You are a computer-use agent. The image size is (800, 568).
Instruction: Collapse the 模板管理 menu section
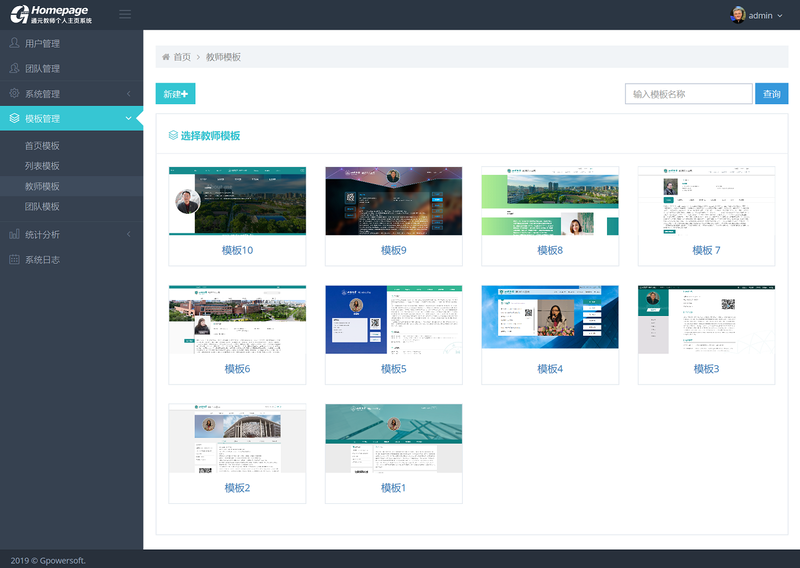pos(128,119)
